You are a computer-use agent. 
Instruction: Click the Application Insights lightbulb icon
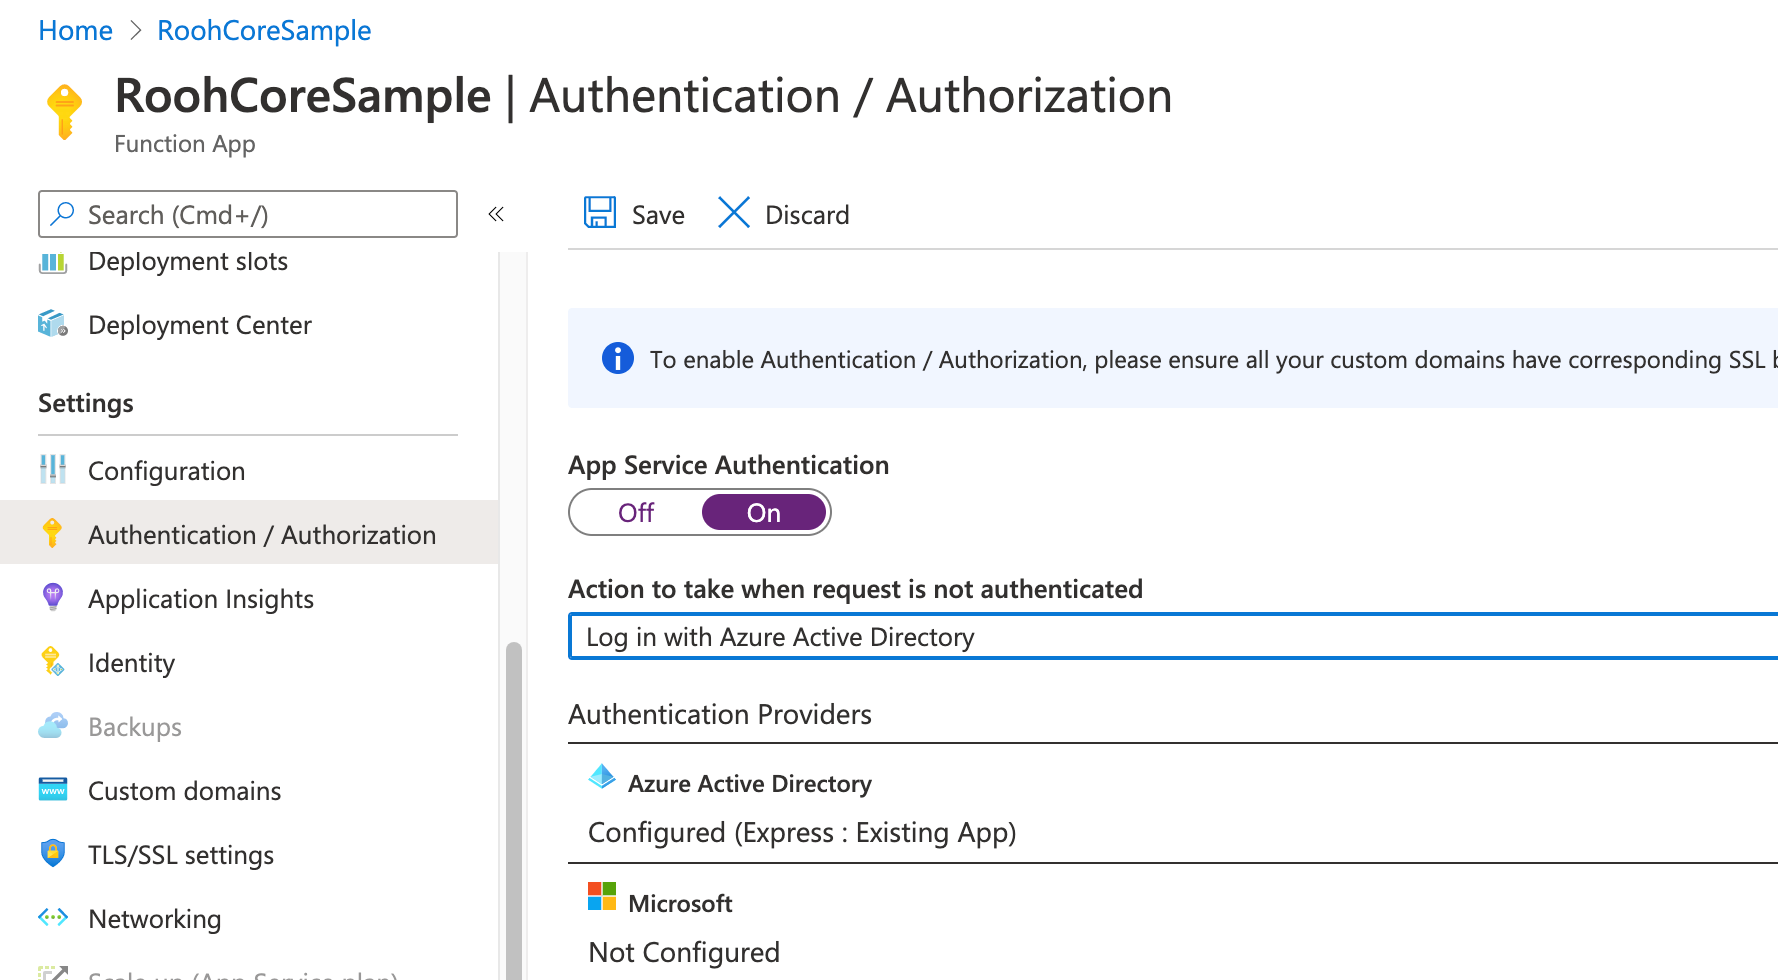point(52,598)
